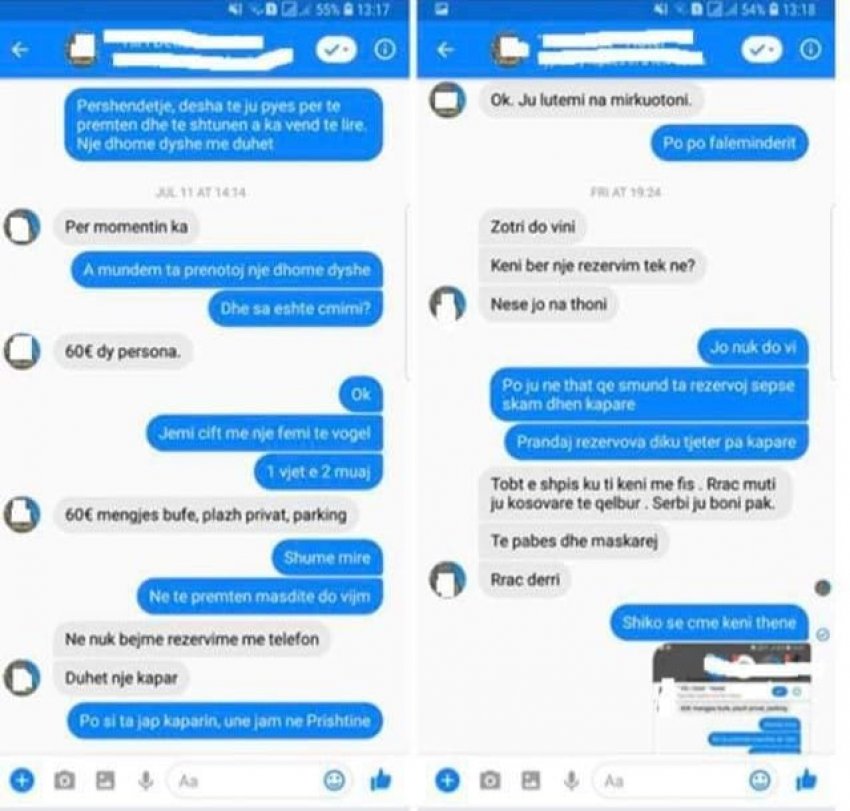Viewport: 850px width, 811px height.
Task: Open conversation info in right chat header
Action: tap(810, 50)
